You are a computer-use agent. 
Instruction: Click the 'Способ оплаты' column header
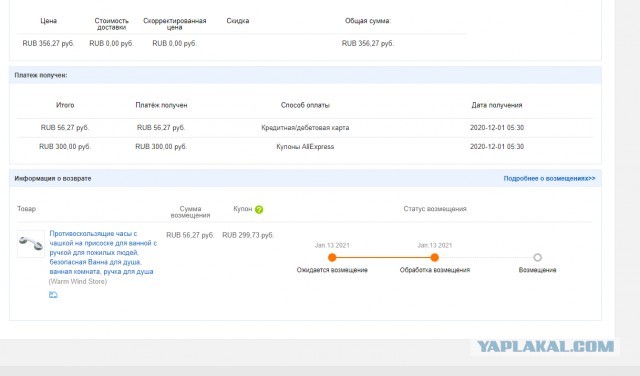[305, 105]
